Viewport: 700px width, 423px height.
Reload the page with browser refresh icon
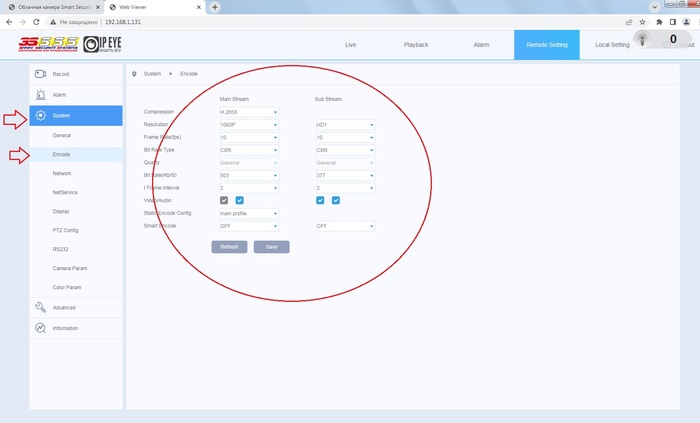click(37, 21)
